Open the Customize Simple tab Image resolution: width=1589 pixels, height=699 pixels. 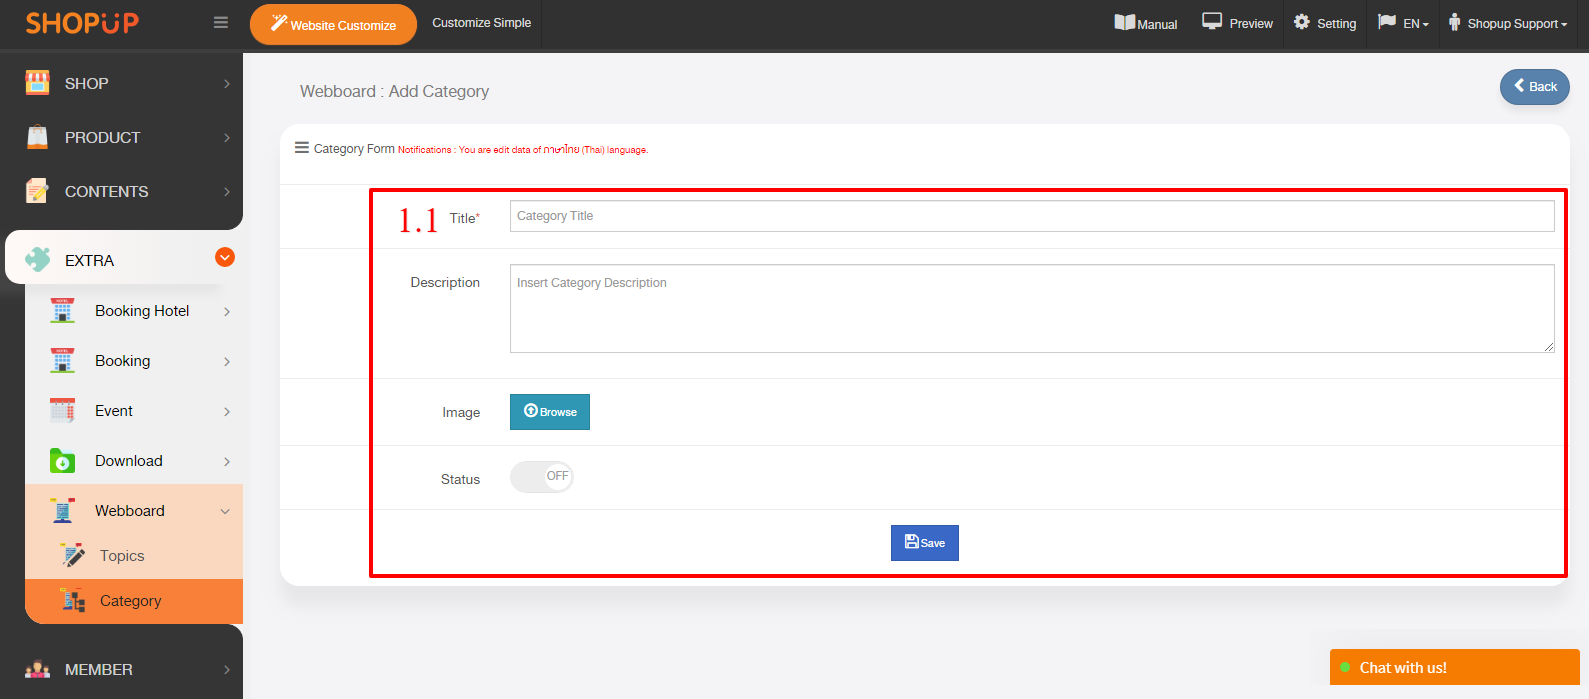481,23
